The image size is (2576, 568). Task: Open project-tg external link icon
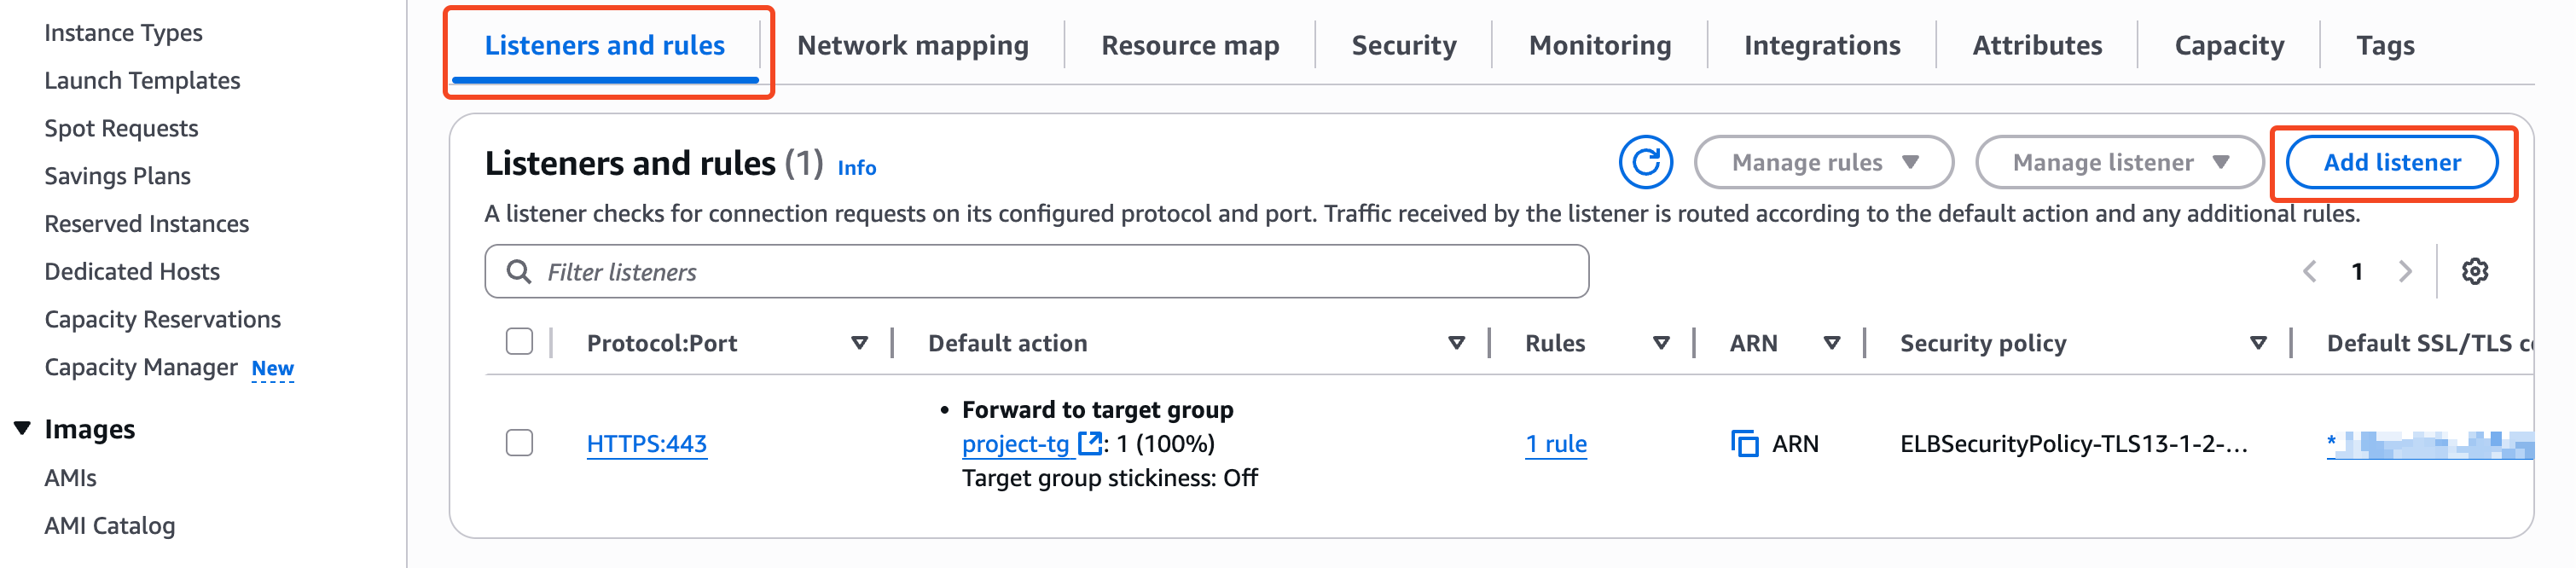[x=1089, y=443]
